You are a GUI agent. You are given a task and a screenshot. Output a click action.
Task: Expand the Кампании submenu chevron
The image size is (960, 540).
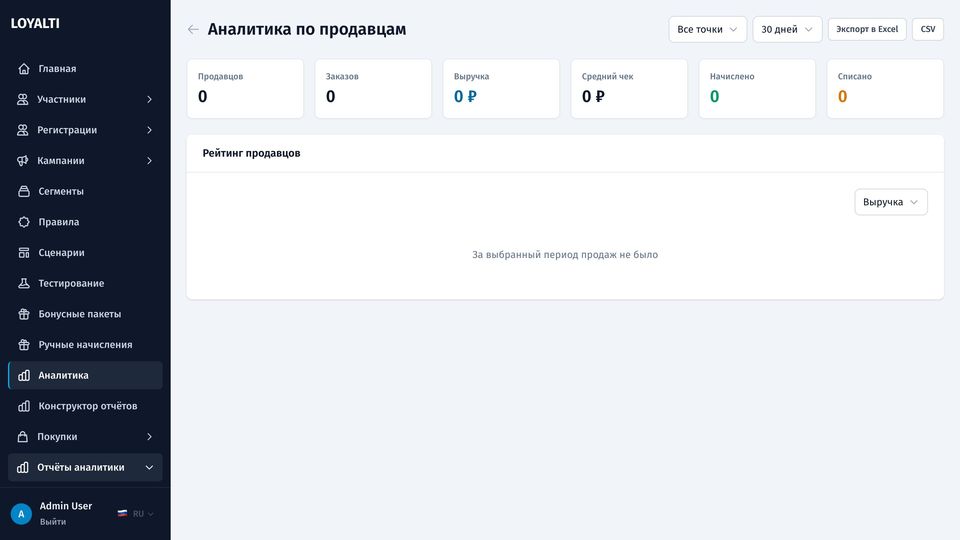(x=149, y=160)
